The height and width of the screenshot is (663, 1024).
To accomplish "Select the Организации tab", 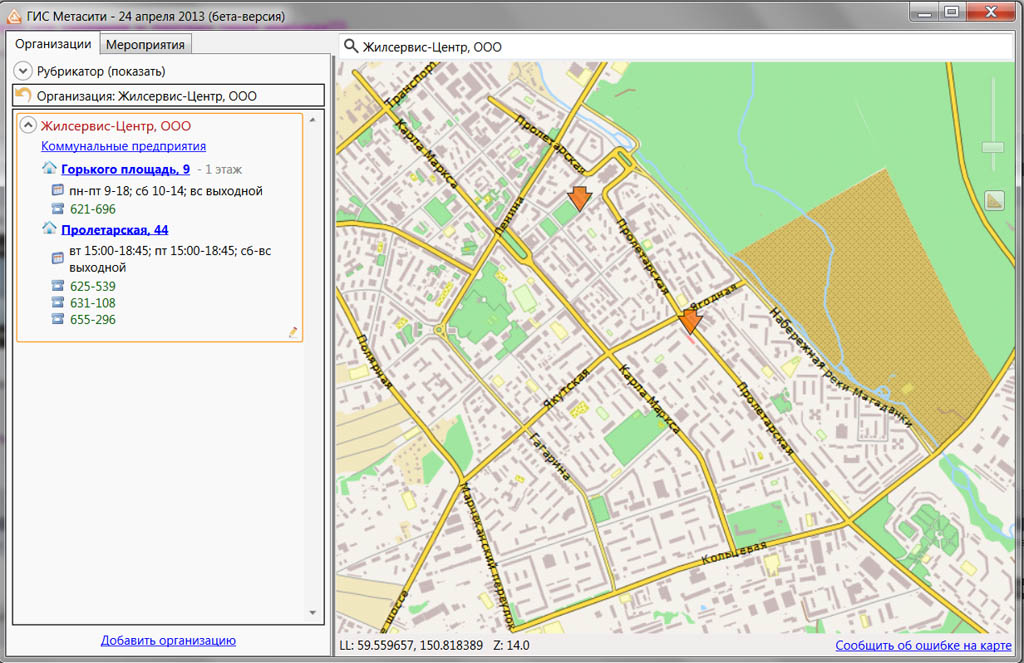I will pyautogui.click(x=53, y=44).
